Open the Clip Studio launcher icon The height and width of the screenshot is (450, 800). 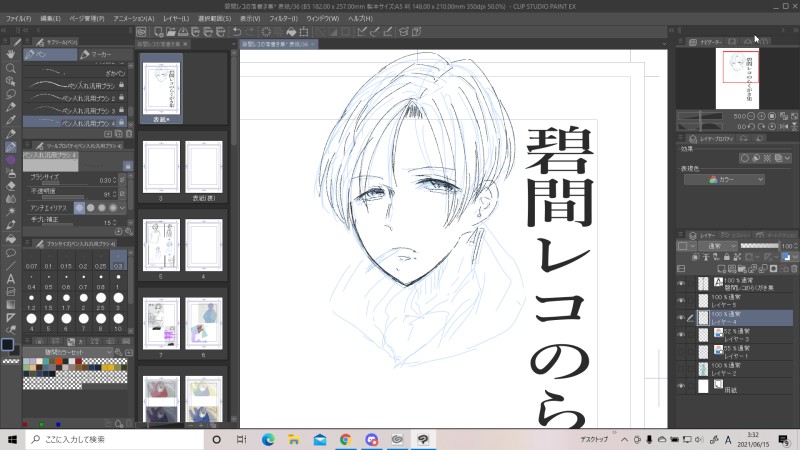click(x=141, y=32)
